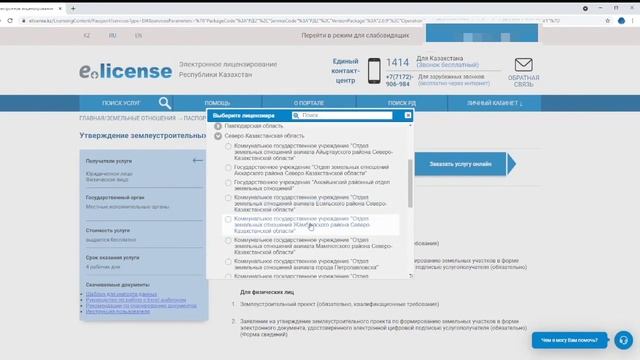This screenshot has width=640, height=360.
Task: Close the licensor selection dialog
Action: click(408, 116)
